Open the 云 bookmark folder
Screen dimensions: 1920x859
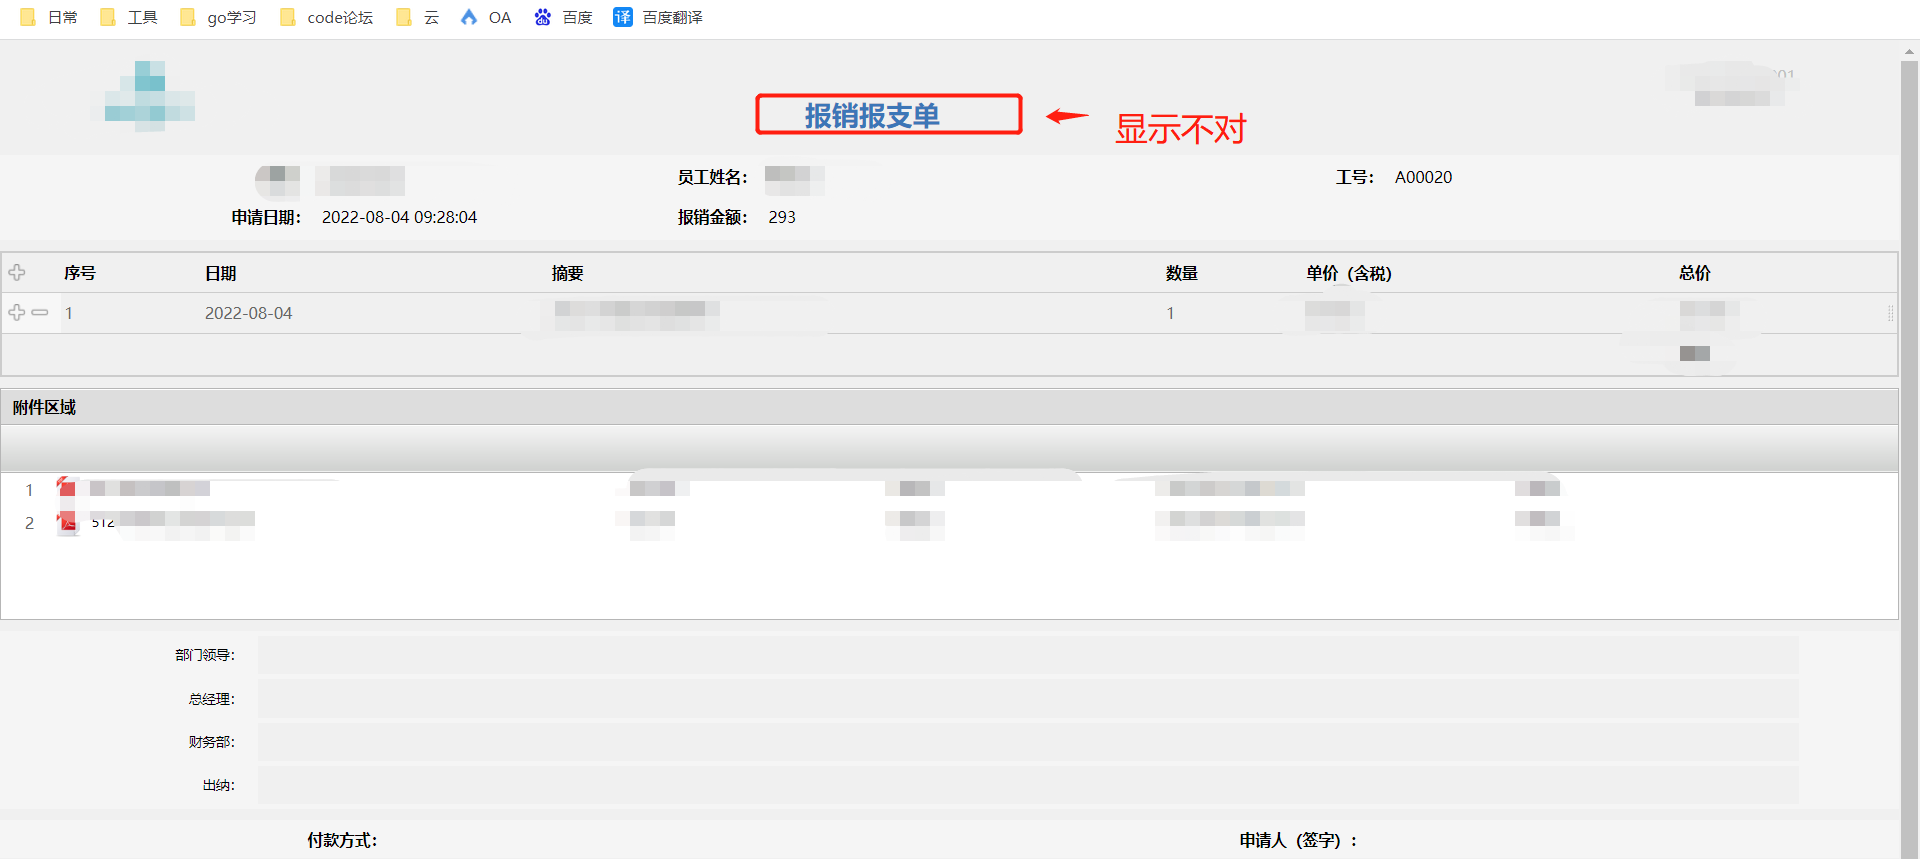[417, 17]
